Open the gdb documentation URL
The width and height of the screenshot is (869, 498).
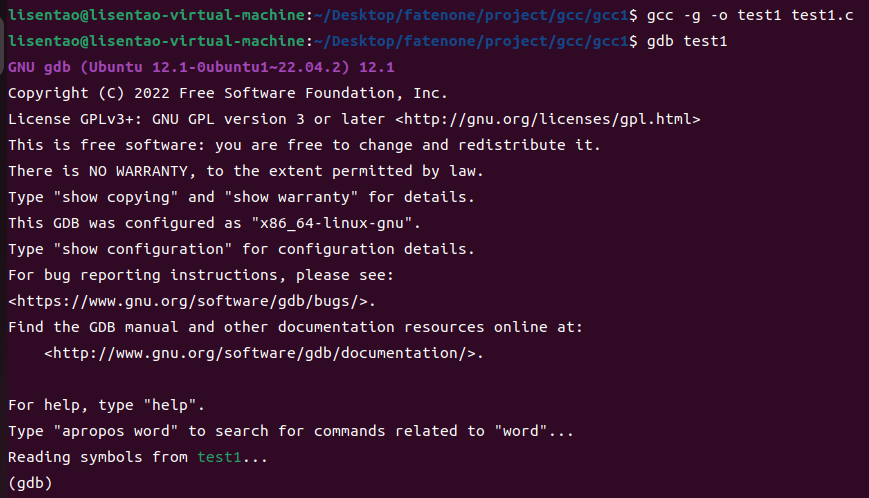pyautogui.click(x=264, y=353)
